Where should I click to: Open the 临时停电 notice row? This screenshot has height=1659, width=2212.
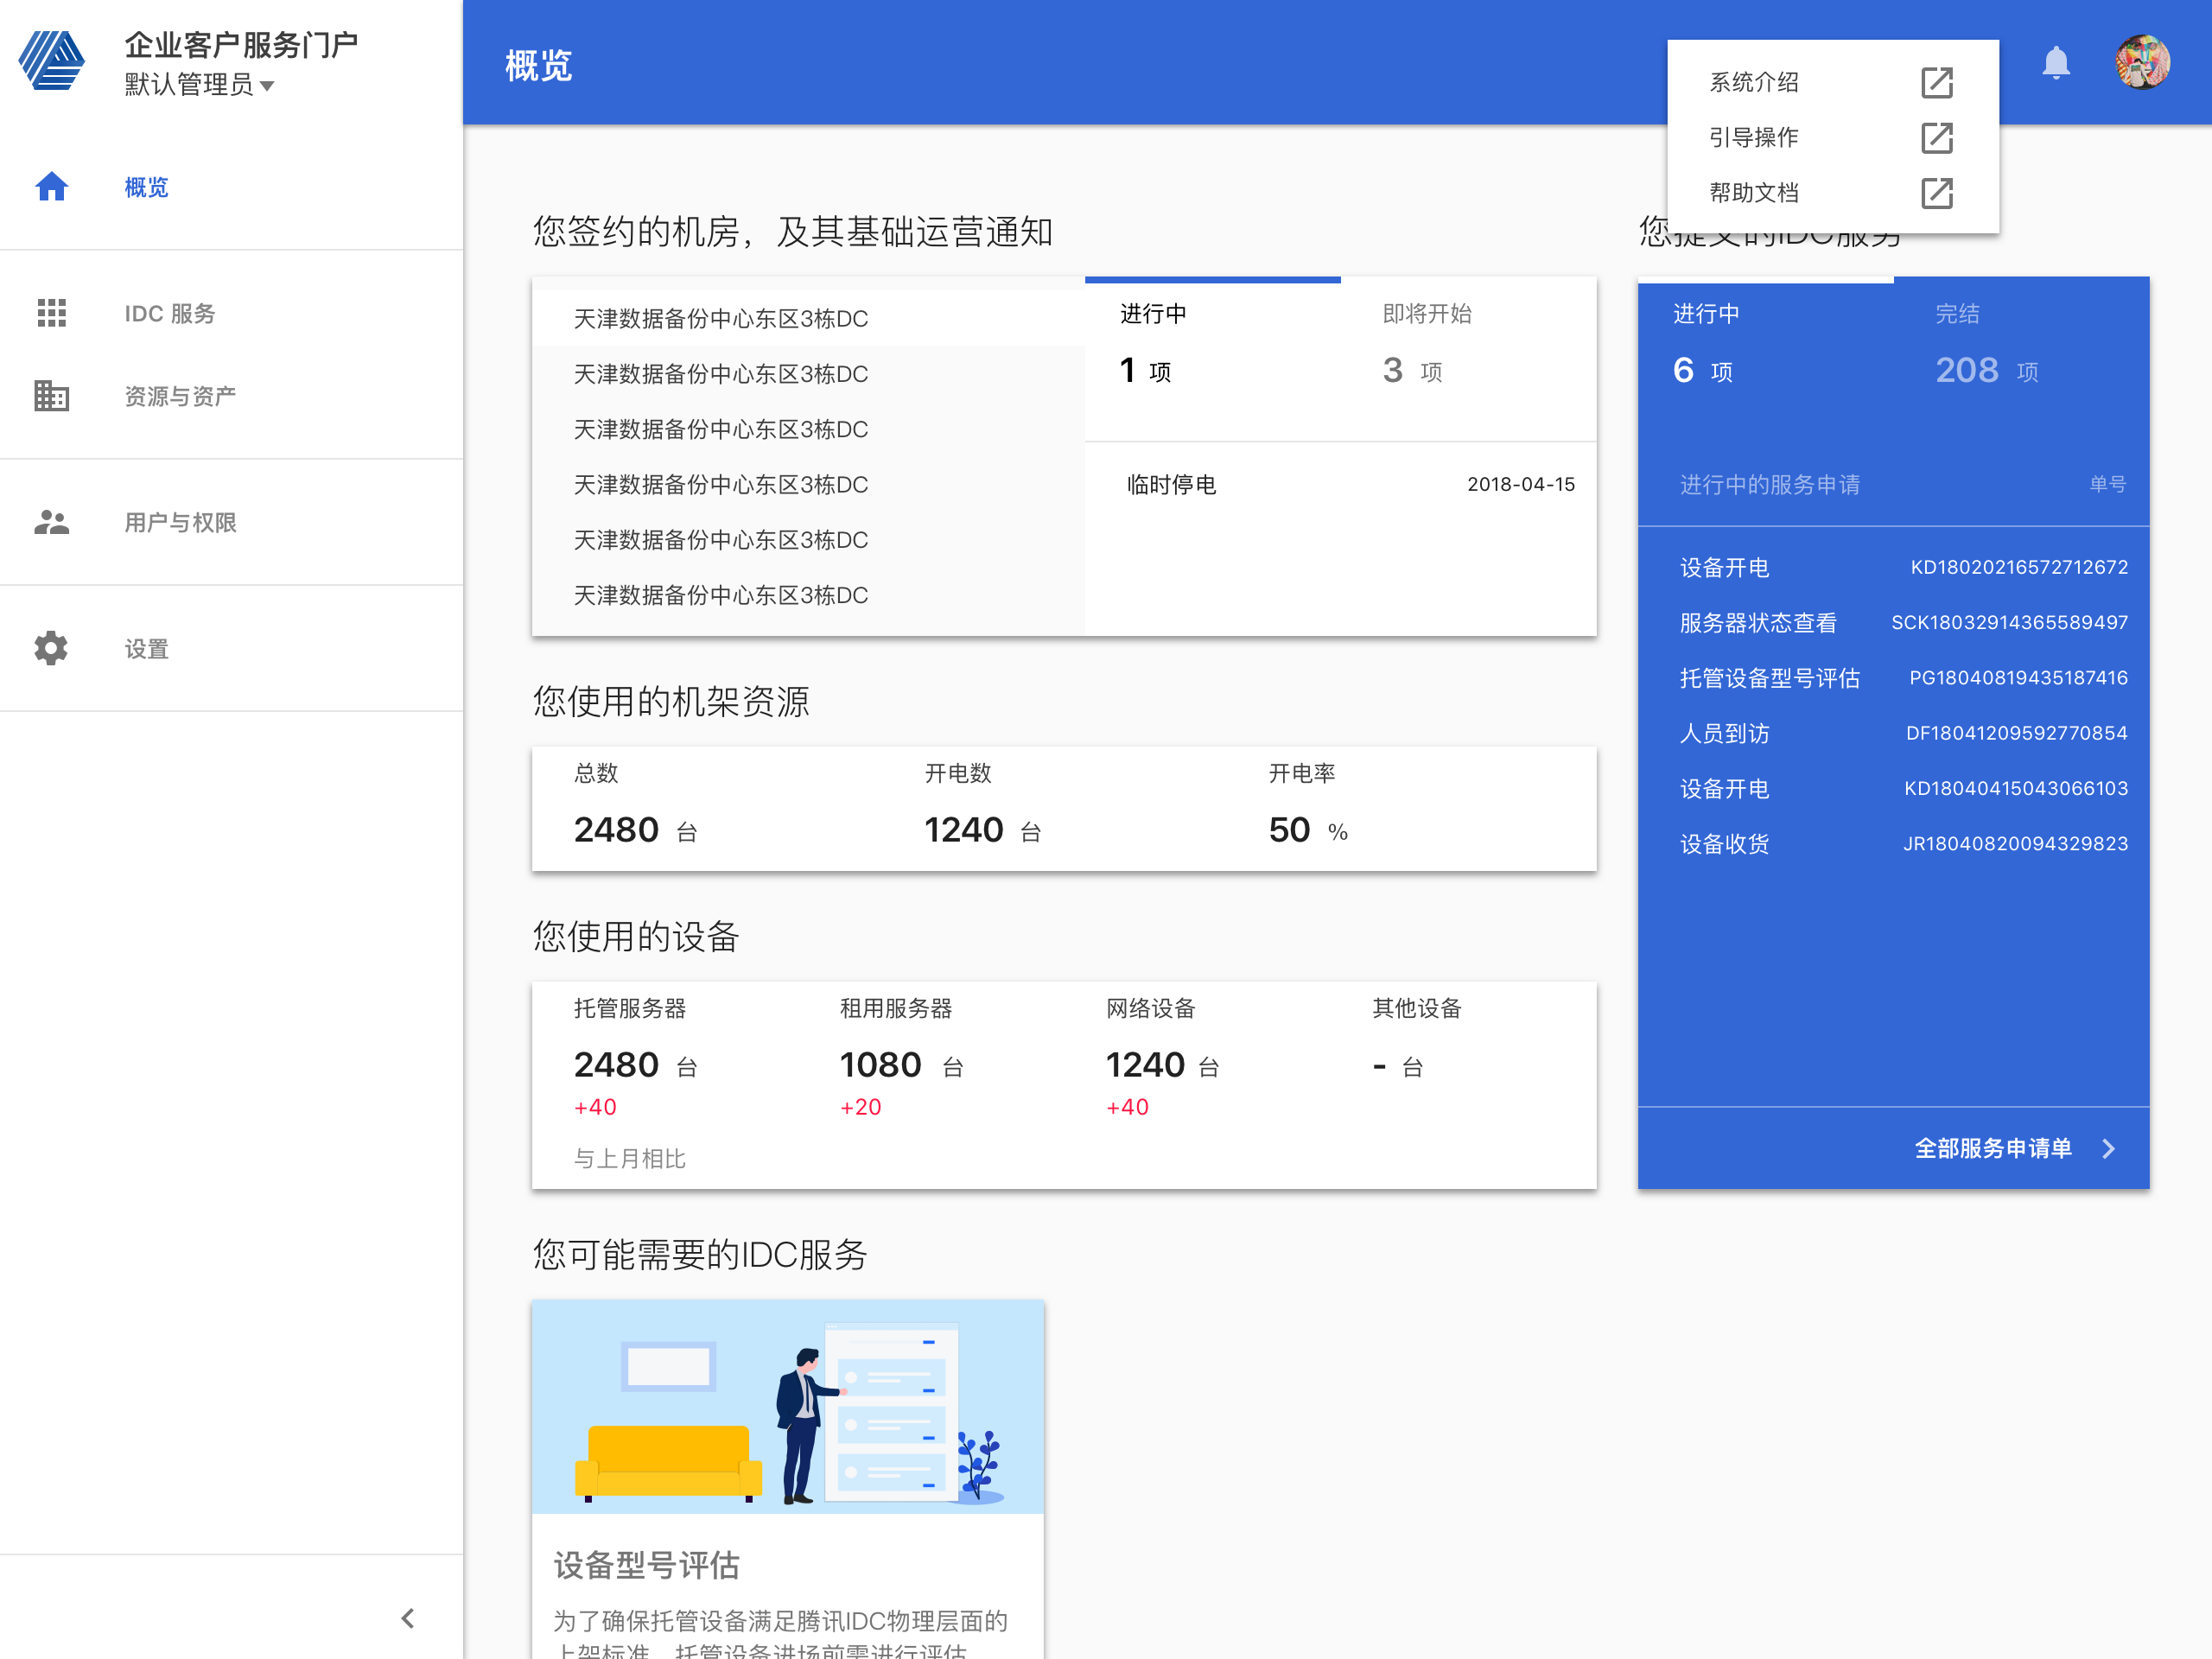coord(1341,485)
